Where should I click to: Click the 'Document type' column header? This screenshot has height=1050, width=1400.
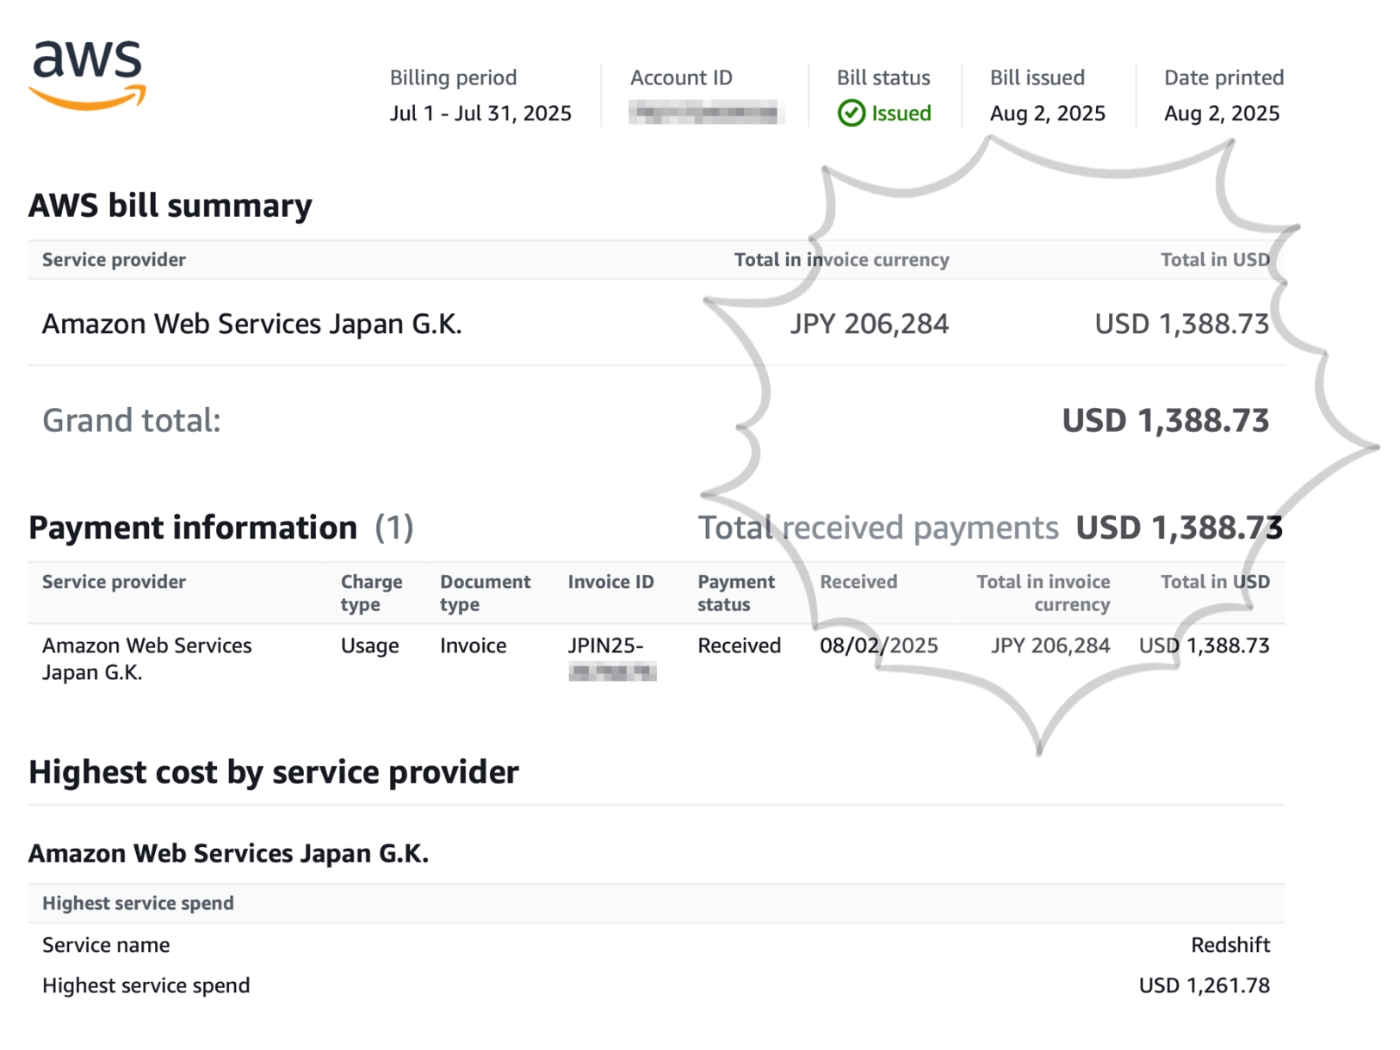485,593
